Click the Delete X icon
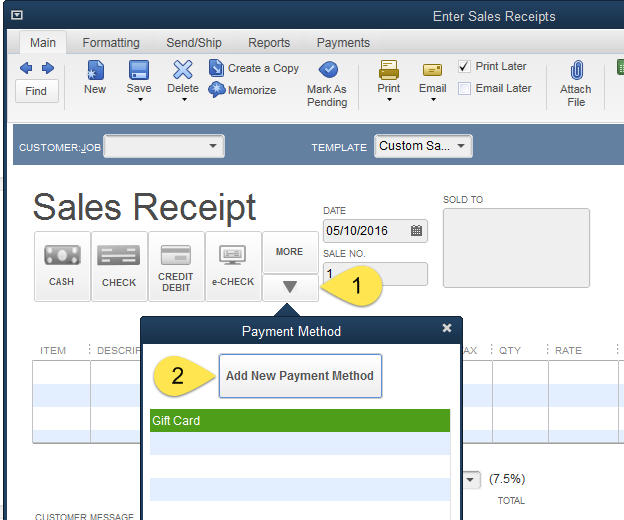Image resolution: width=624 pixels, height=520 pixels. 183,70
